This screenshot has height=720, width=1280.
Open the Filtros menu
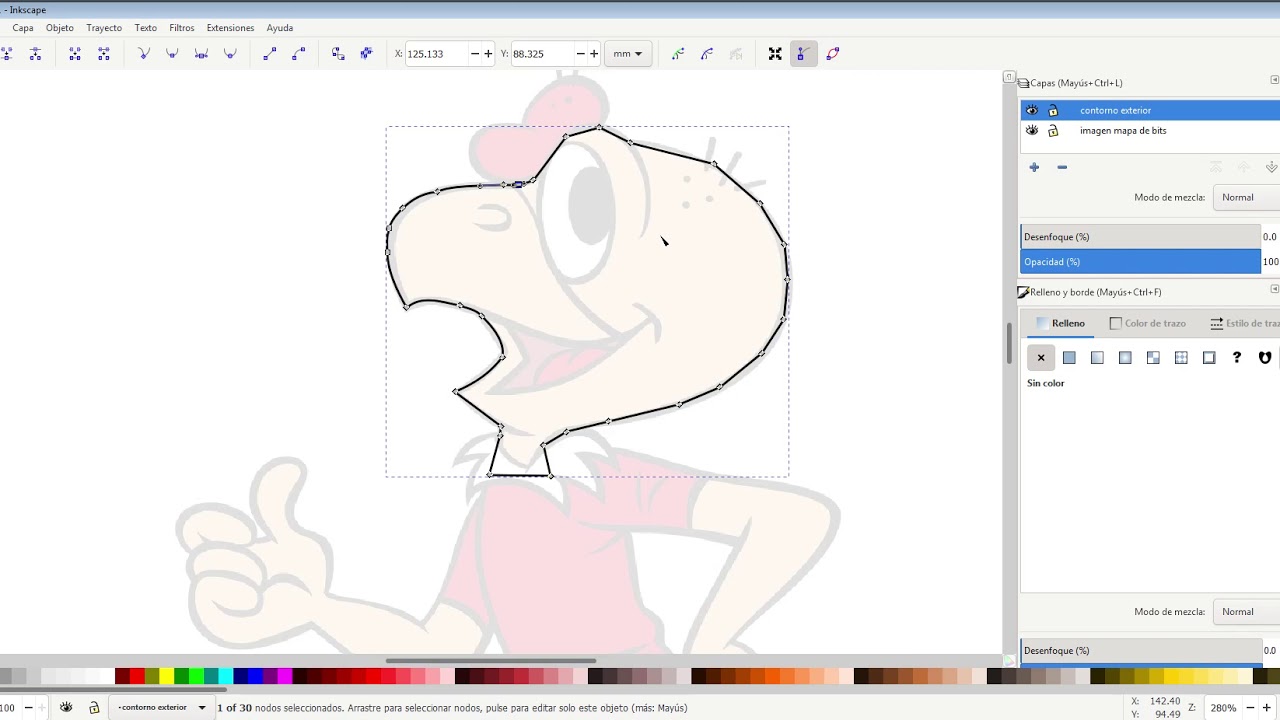coord(182,28)
